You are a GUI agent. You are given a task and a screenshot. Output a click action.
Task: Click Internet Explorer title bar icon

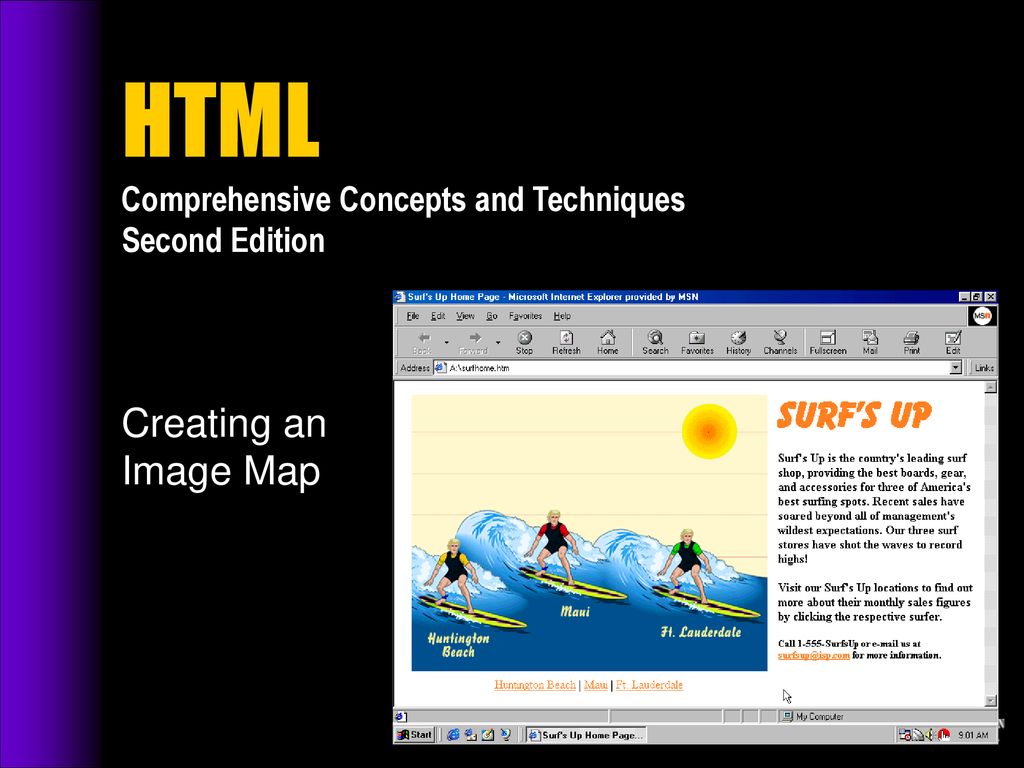(x=400, y=296)
